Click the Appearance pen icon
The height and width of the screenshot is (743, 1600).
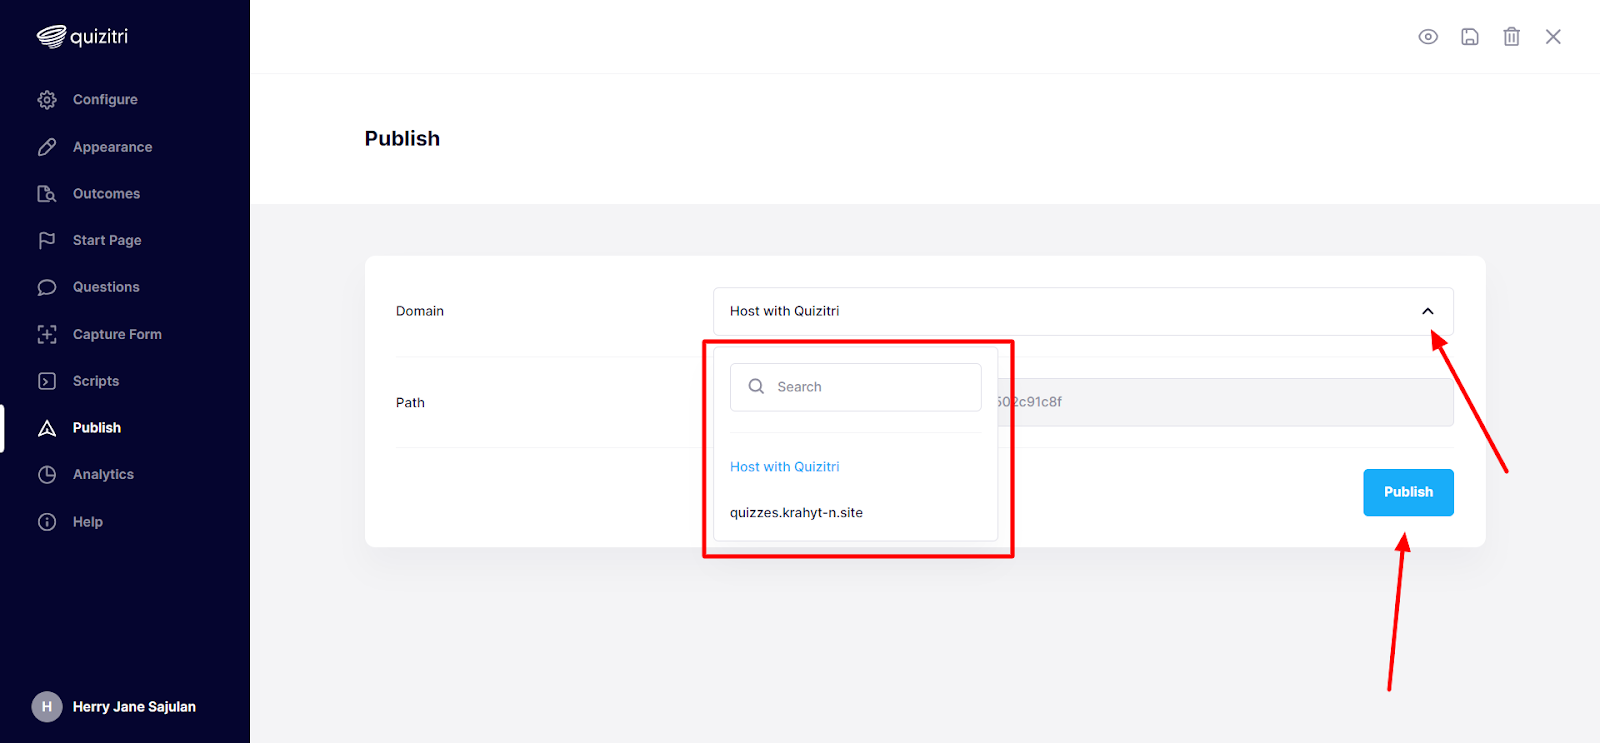pos(47,147)
